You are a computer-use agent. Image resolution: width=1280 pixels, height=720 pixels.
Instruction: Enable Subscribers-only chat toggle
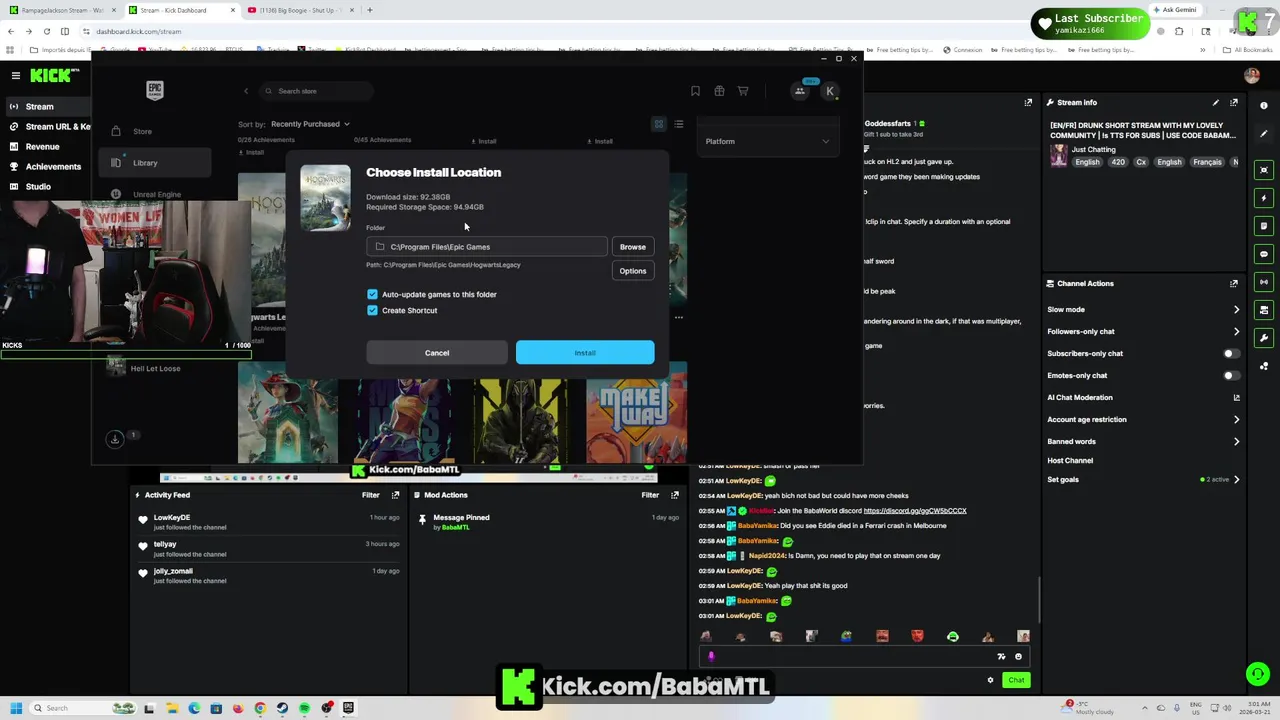click(x=1232, y=353)
